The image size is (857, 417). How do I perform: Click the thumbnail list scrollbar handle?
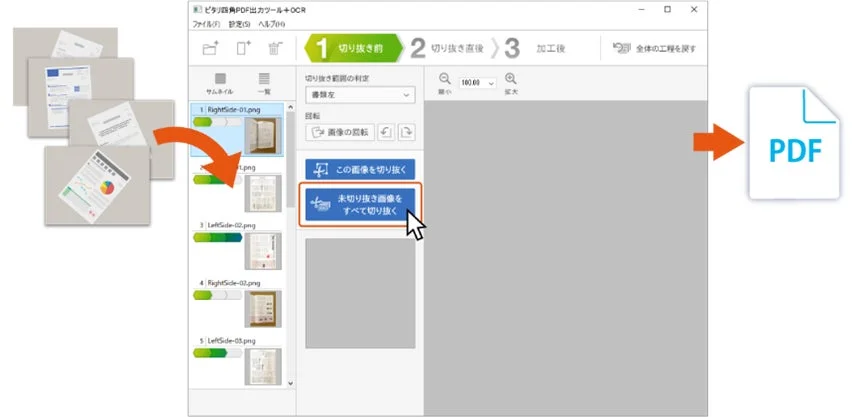290,160
